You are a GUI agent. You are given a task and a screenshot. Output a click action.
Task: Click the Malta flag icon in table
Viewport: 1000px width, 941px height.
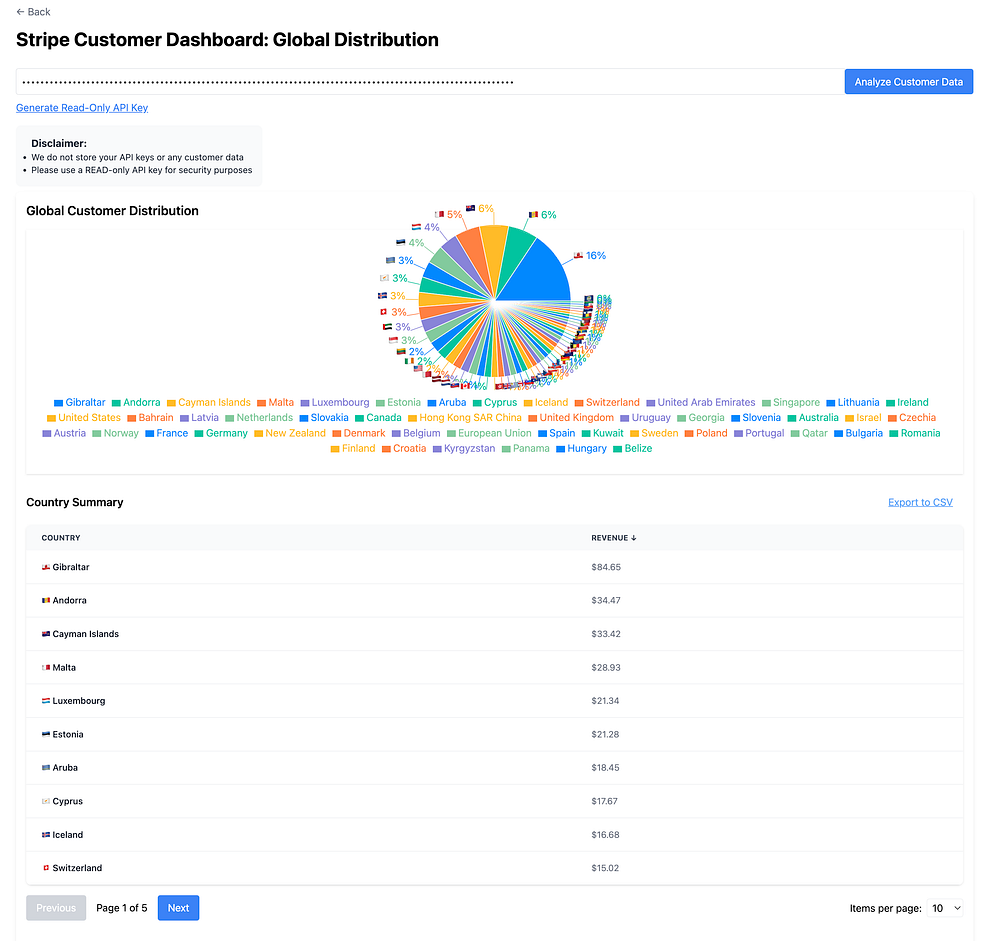(x=46, y=667)
